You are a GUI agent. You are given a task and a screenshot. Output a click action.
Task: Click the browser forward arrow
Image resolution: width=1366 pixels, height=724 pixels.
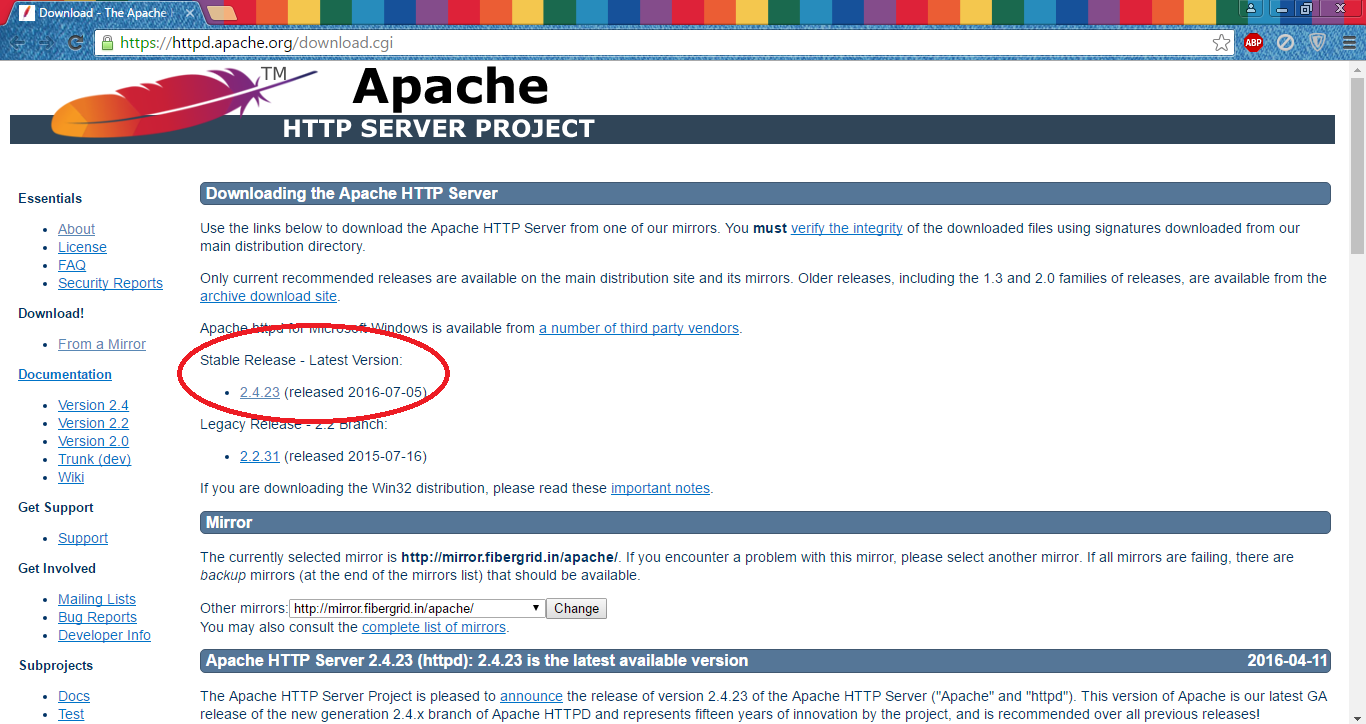(x=45, y=43)
